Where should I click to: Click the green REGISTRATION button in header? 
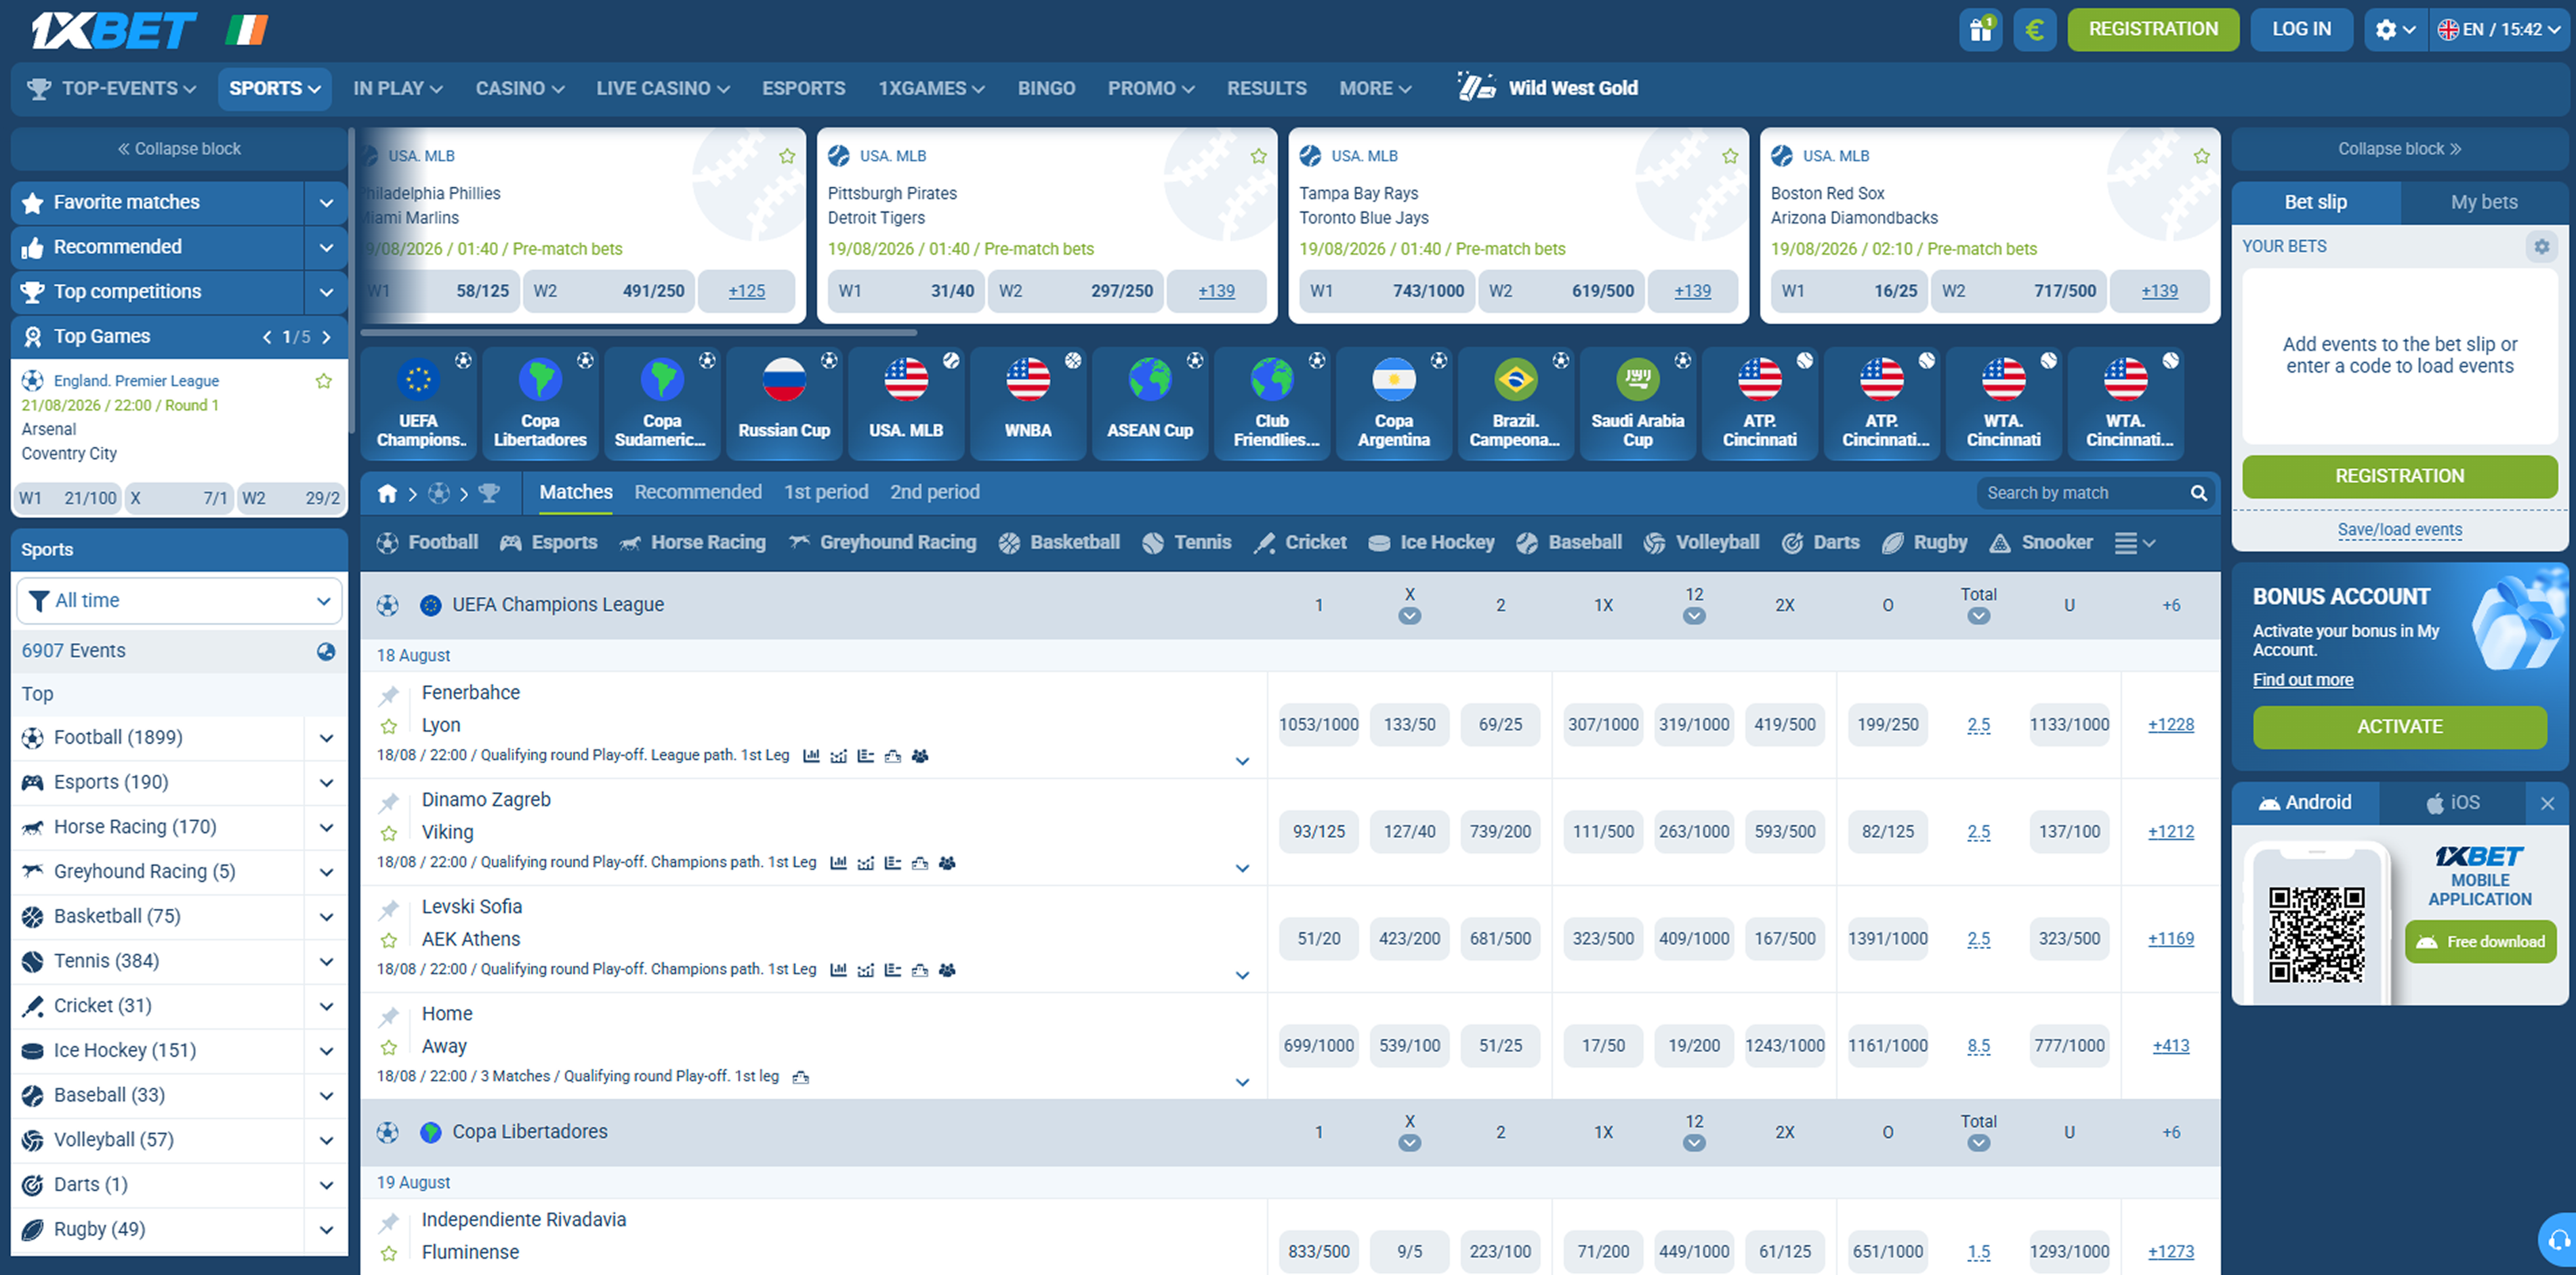pos(2153,29)
